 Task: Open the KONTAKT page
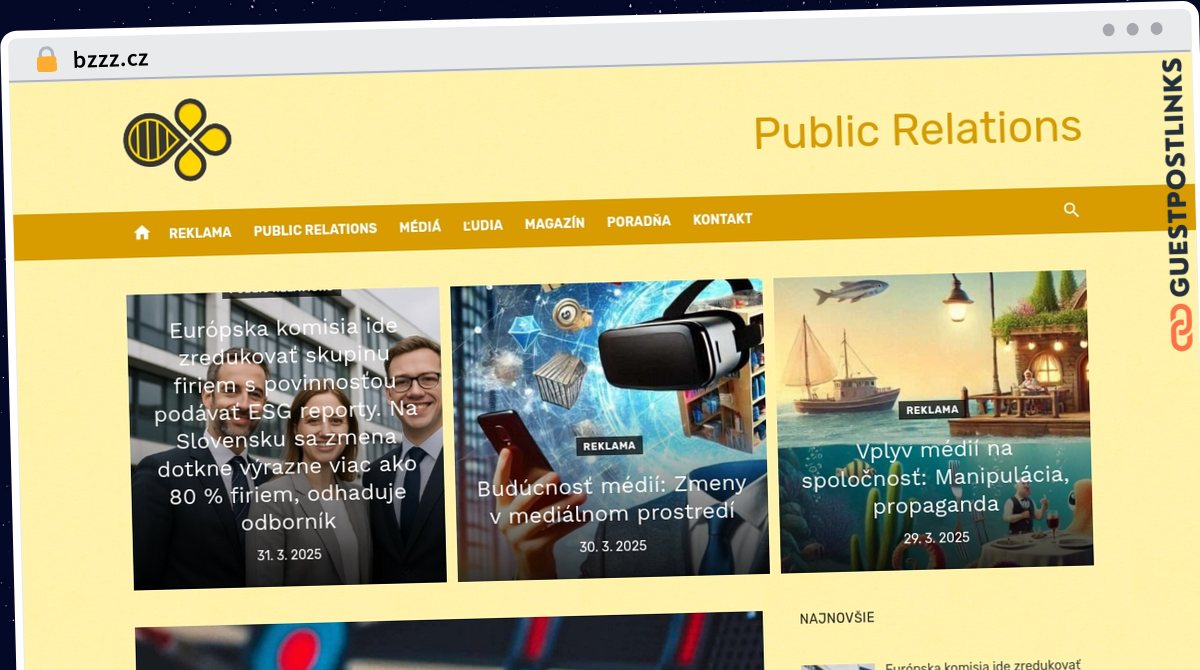click(x=723, y=219)
